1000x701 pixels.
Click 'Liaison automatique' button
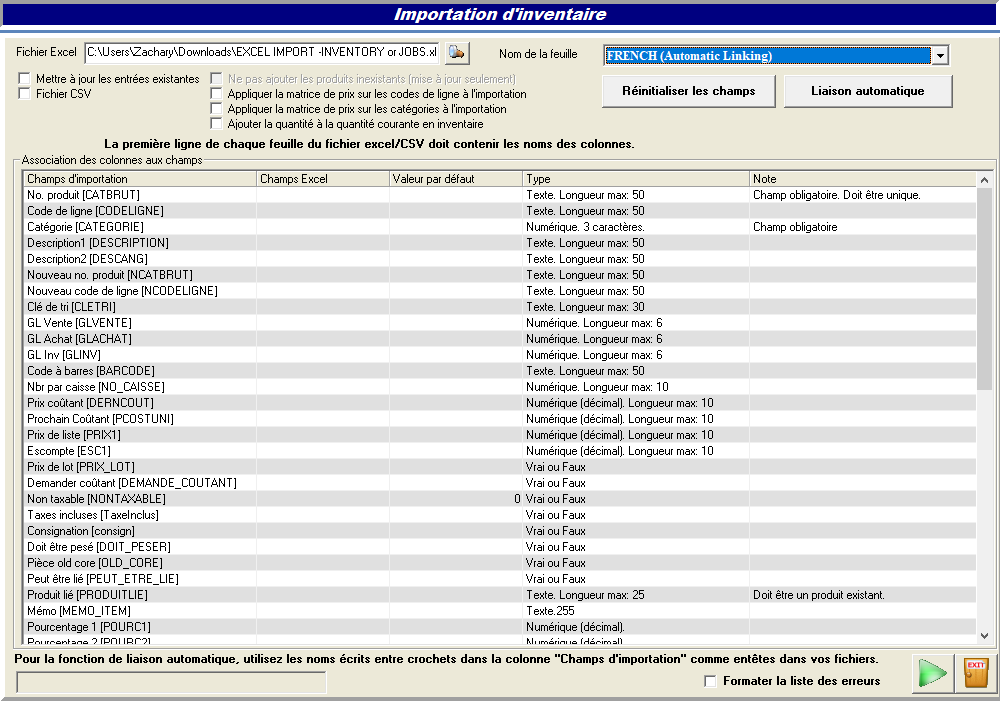[868, 91]
